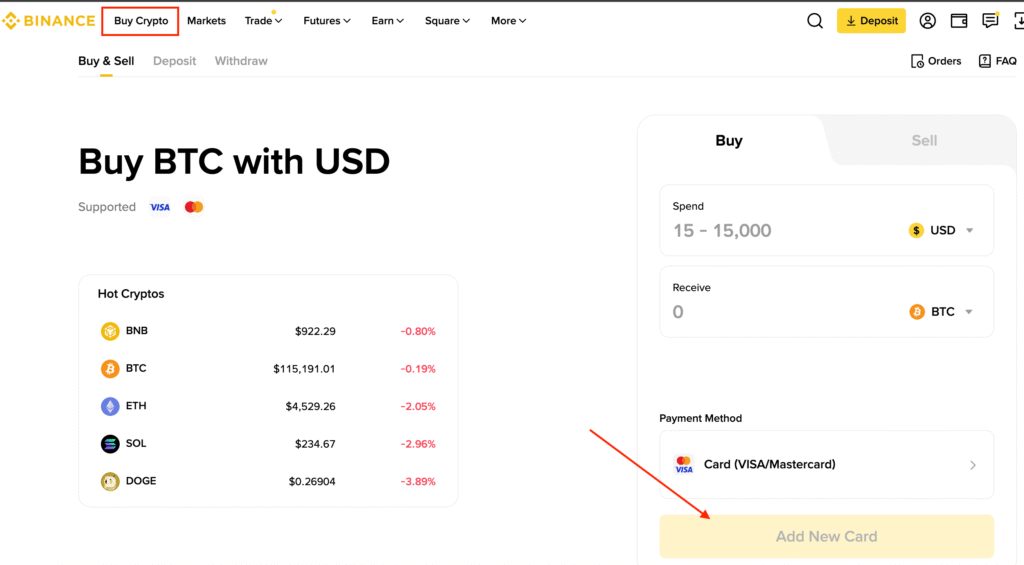Click the ETH price $4,529.26
Screen dimensions: 1024x565
(x=310, y=406)
